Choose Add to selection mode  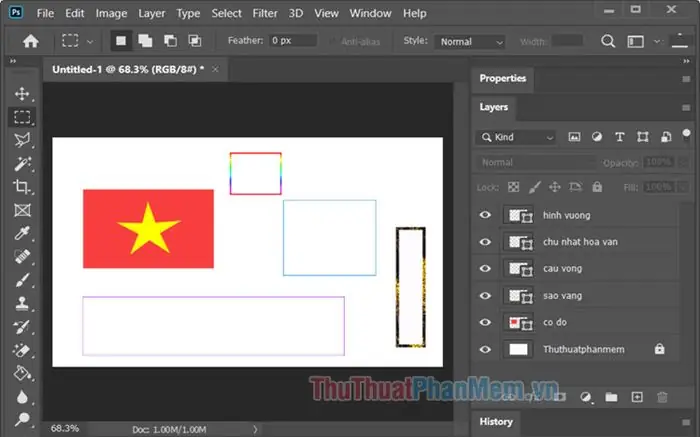click(x=145, y=41)
